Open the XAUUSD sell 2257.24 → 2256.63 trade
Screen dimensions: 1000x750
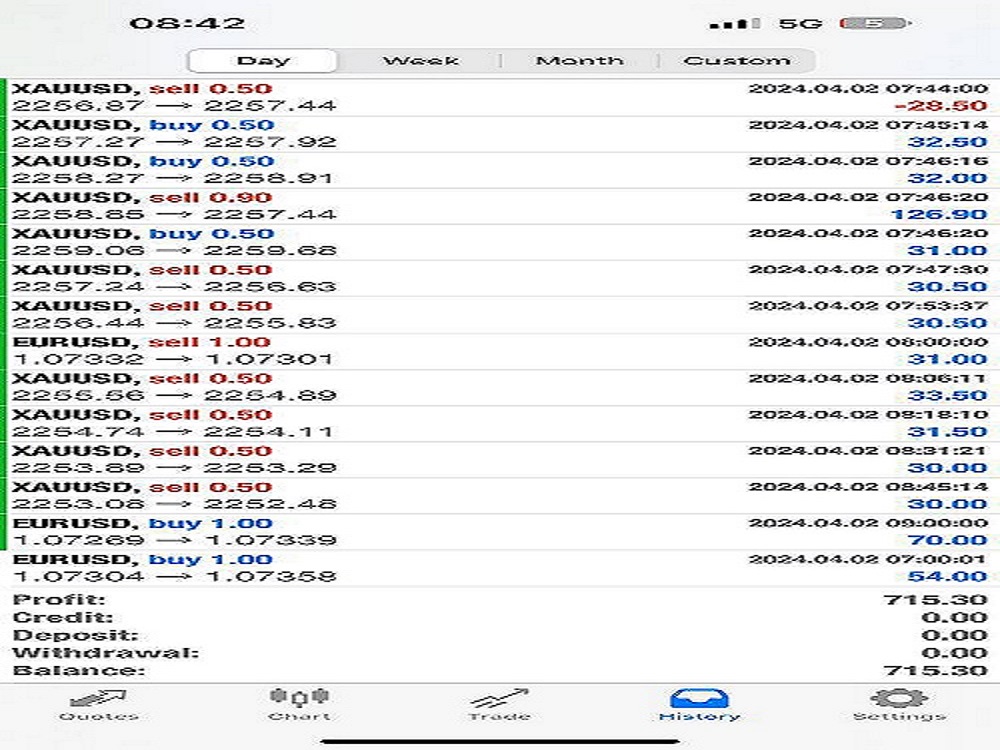[x=500, y=278]
